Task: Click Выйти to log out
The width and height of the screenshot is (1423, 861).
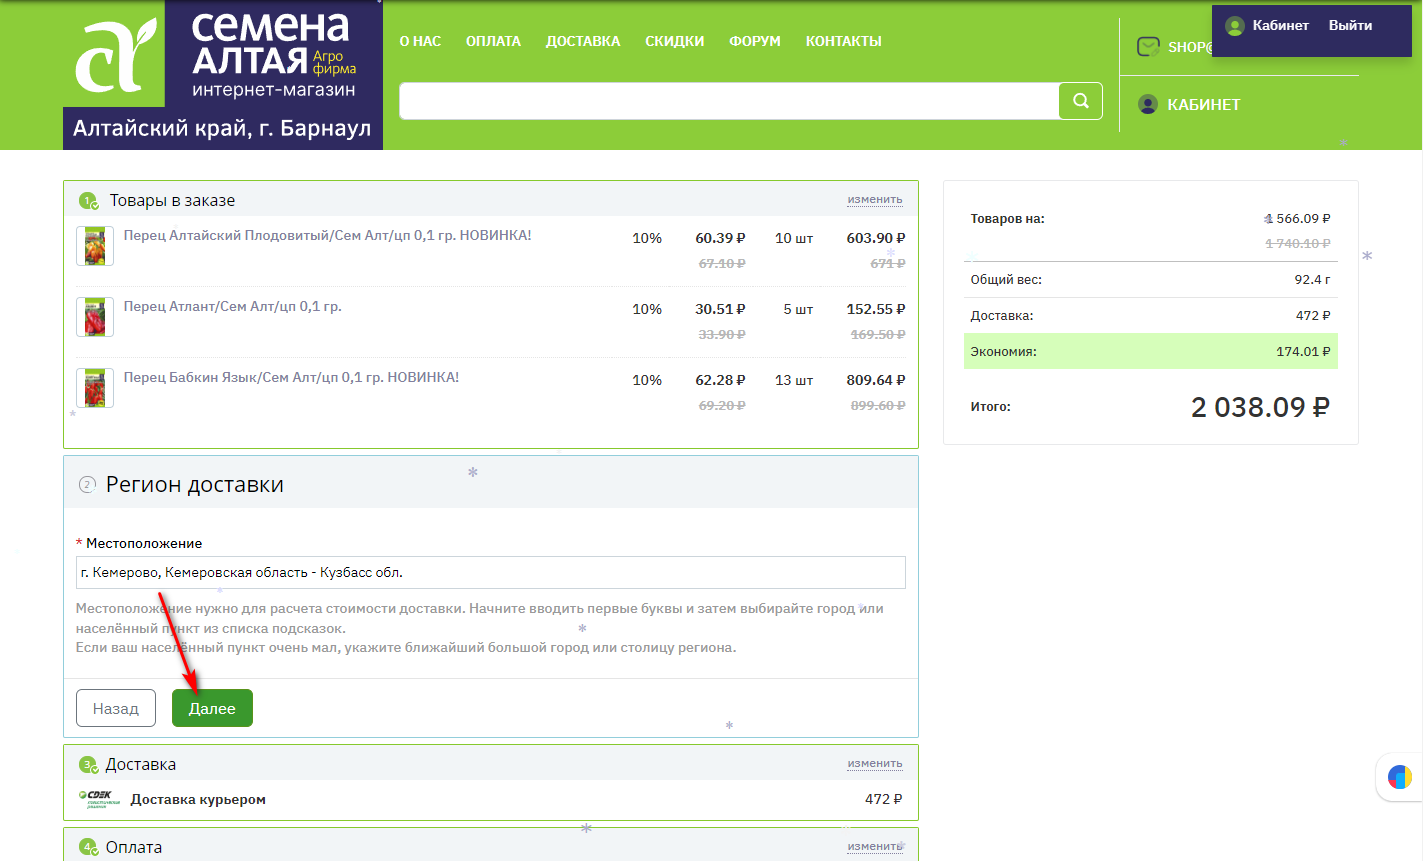Action: coord(1350,26)
